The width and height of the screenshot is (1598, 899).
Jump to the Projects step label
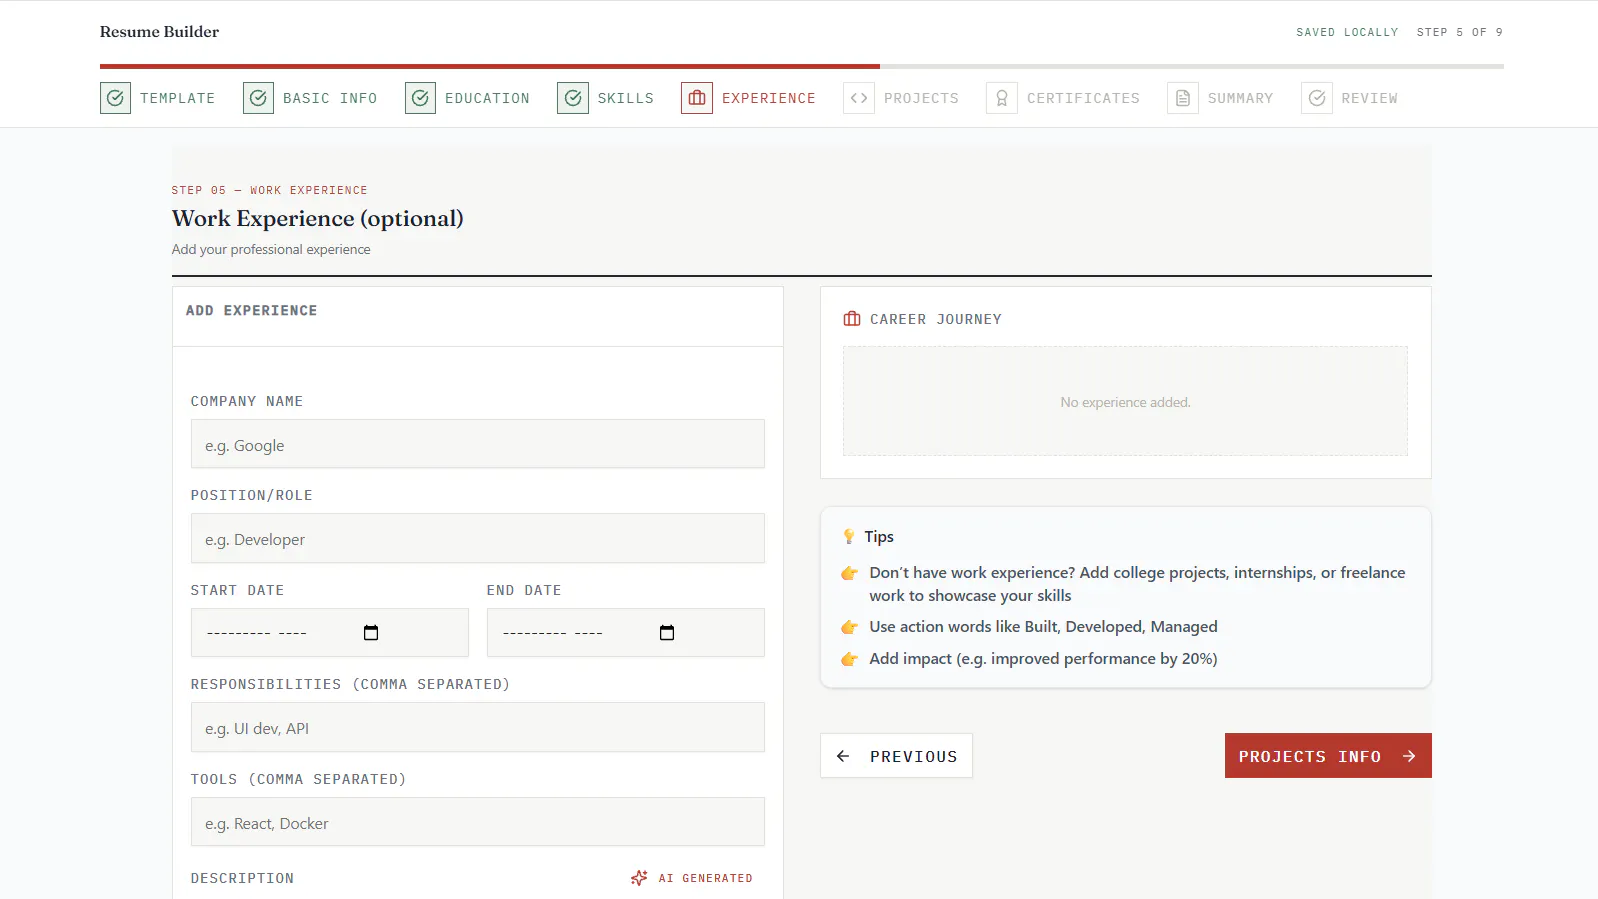pyautogui.click(x=921, y=98)
